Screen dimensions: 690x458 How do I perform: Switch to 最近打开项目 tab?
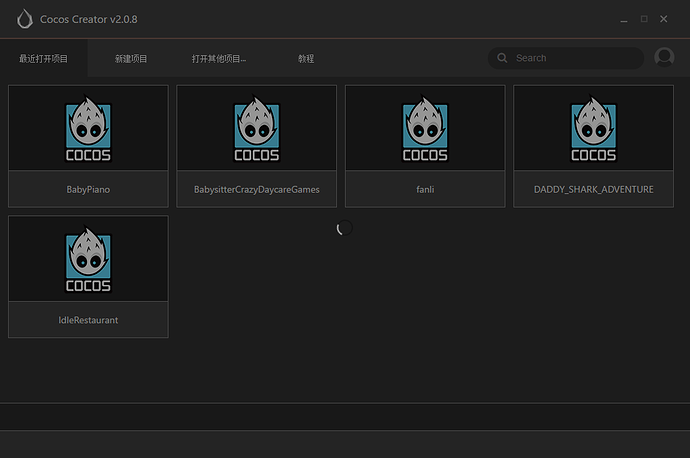click(x=44, y=59)
